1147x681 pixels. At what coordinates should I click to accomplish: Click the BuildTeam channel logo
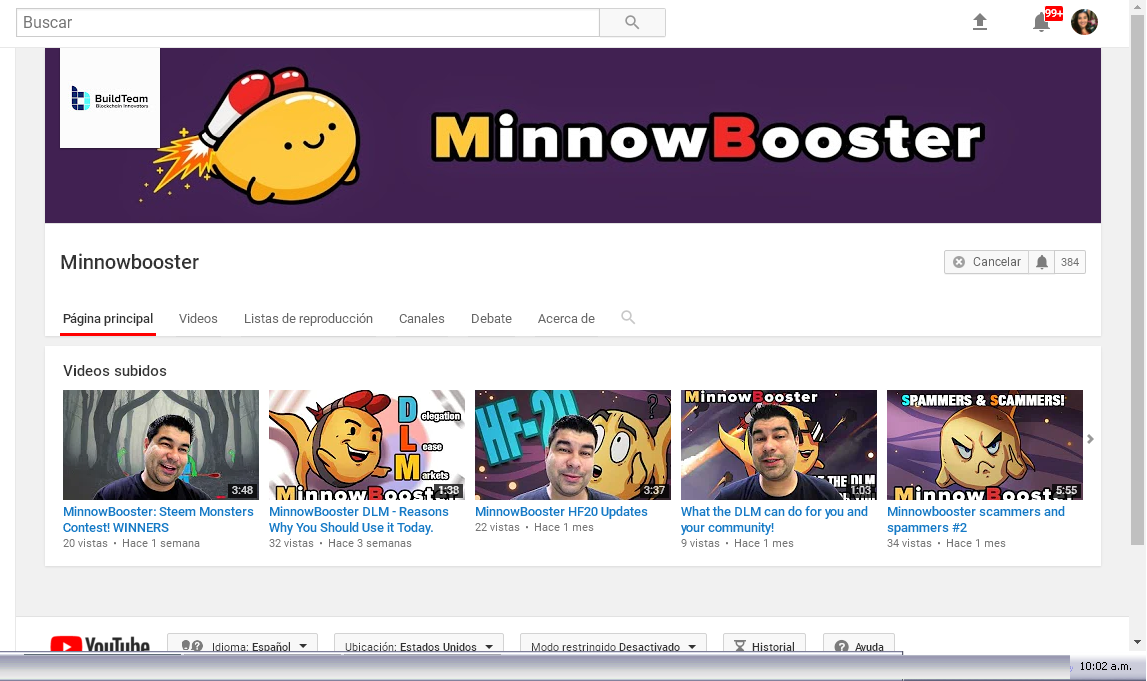click(x=110, y=98)
